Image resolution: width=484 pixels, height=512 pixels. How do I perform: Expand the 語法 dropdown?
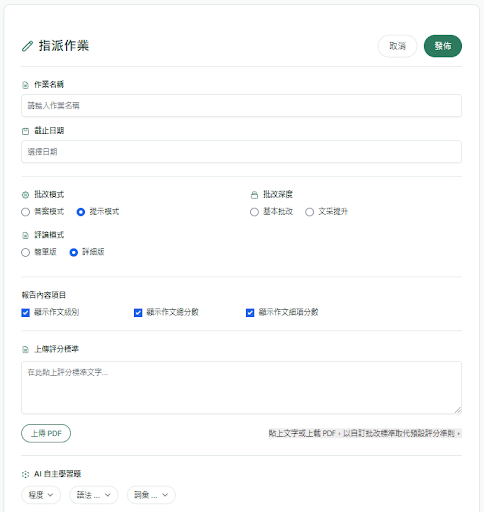click(94, 495)
